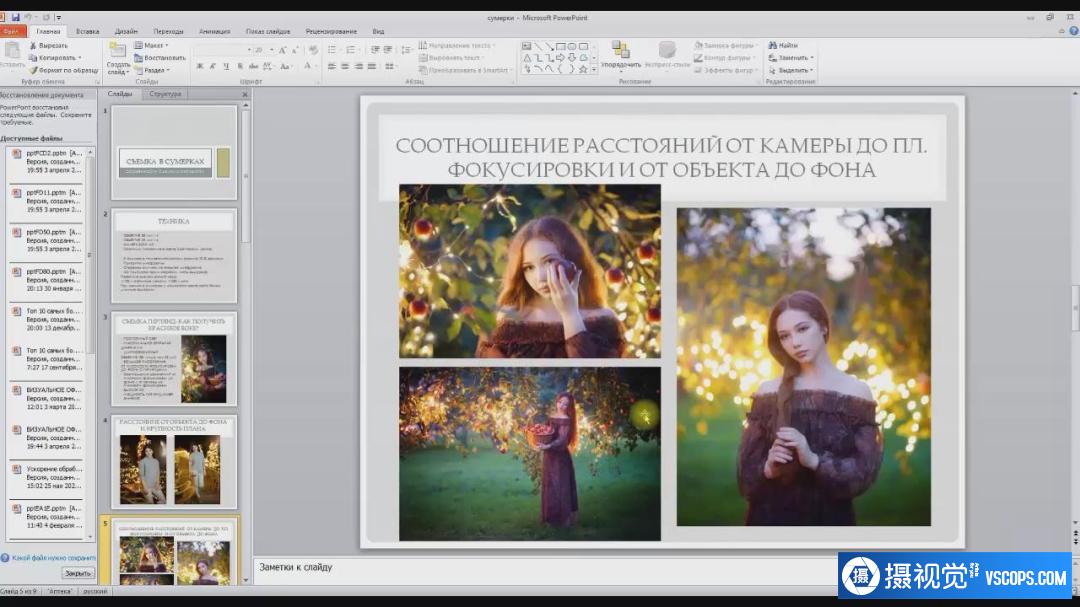
Task: Switch to the Анимация tab
Action: (214, 31)
